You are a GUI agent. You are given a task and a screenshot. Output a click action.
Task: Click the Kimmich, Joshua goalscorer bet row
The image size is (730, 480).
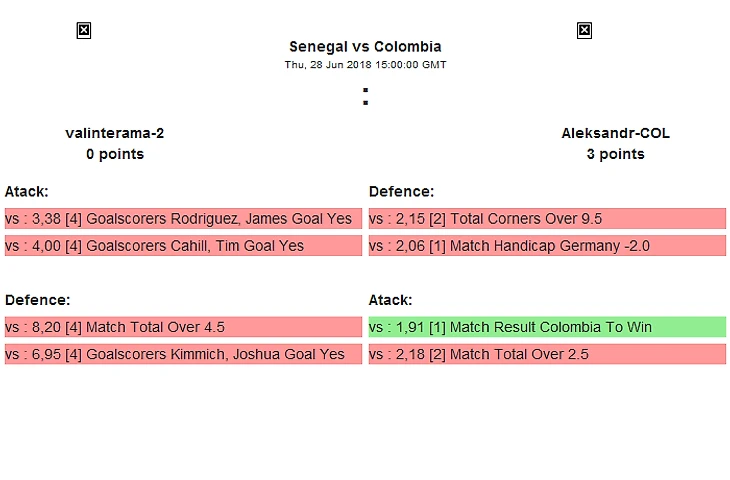point(183,354)
